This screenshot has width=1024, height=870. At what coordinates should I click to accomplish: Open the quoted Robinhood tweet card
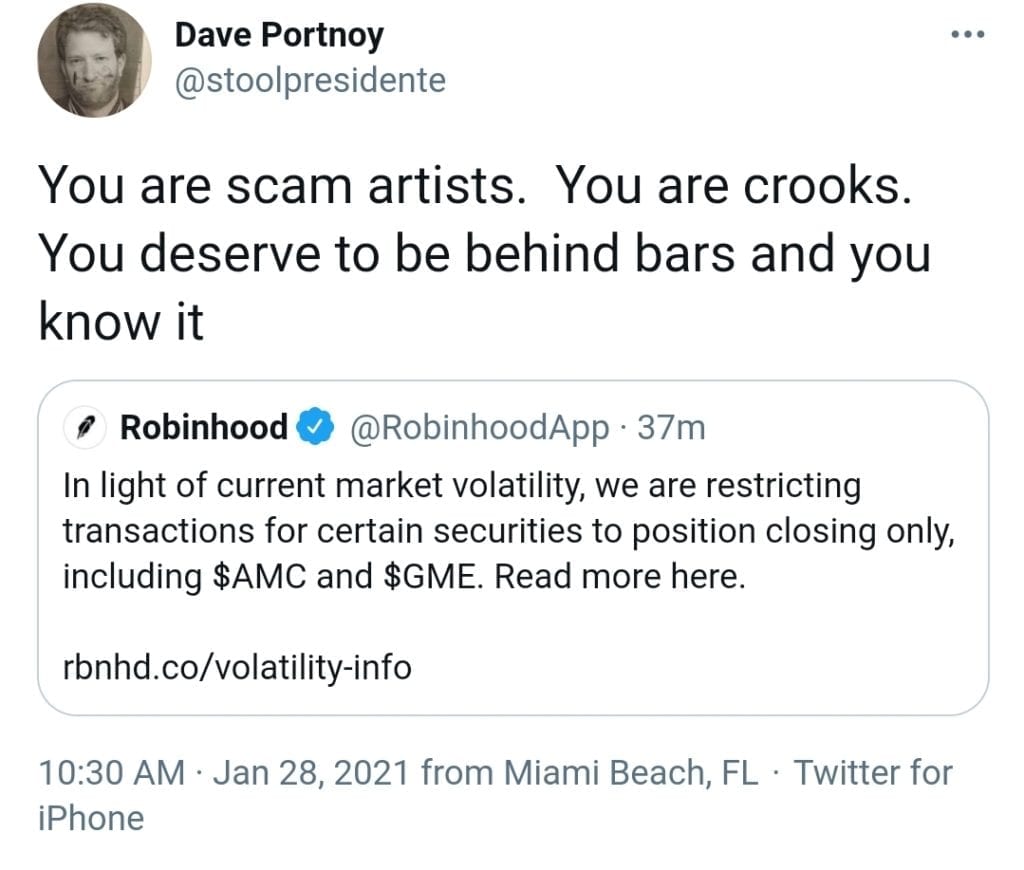pyautogui.click(x=513, y=547)
